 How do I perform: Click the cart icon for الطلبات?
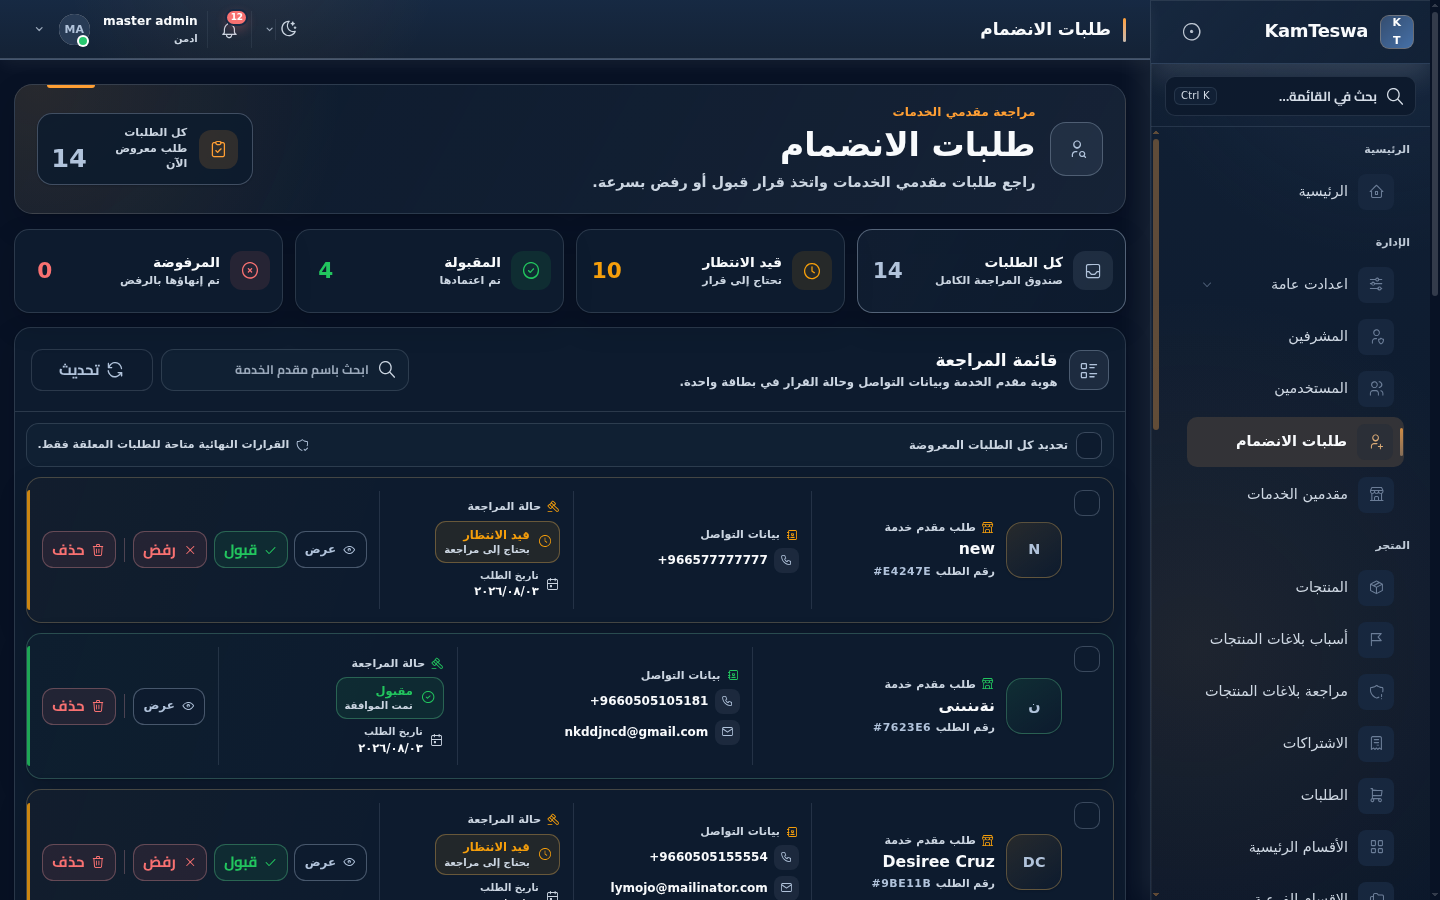[1377, 796]
